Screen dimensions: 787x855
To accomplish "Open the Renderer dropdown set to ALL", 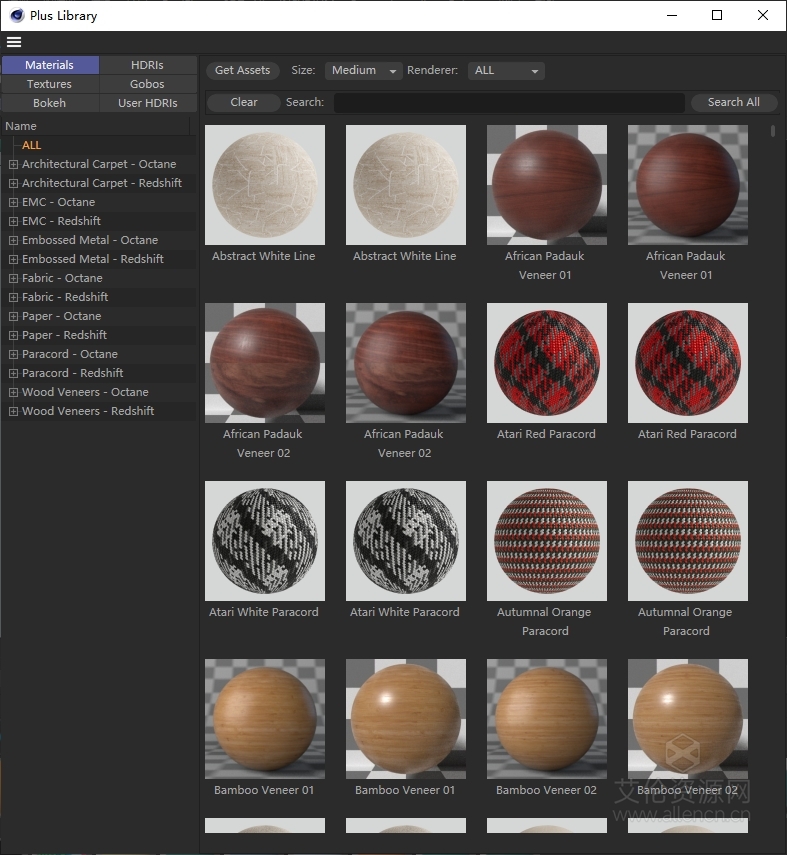I will pos(506,70).
